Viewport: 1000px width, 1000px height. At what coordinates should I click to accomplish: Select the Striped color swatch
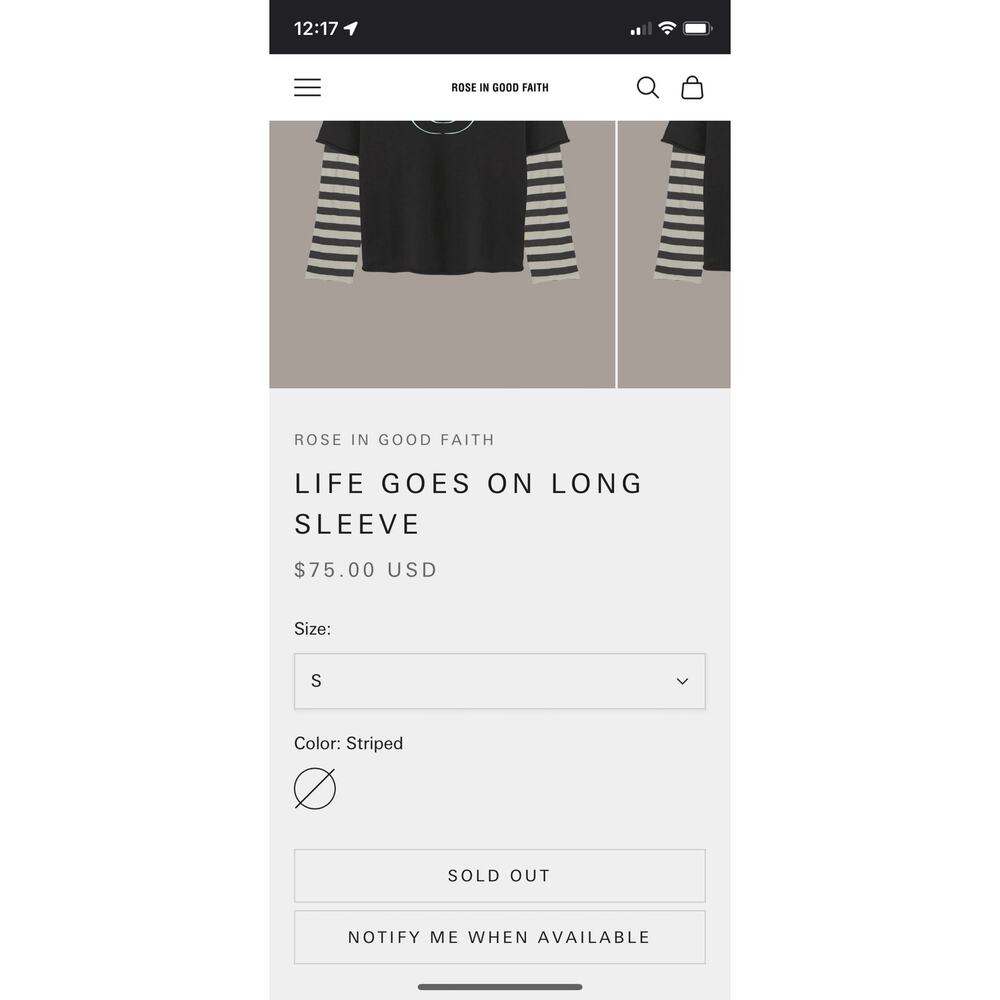314,788
